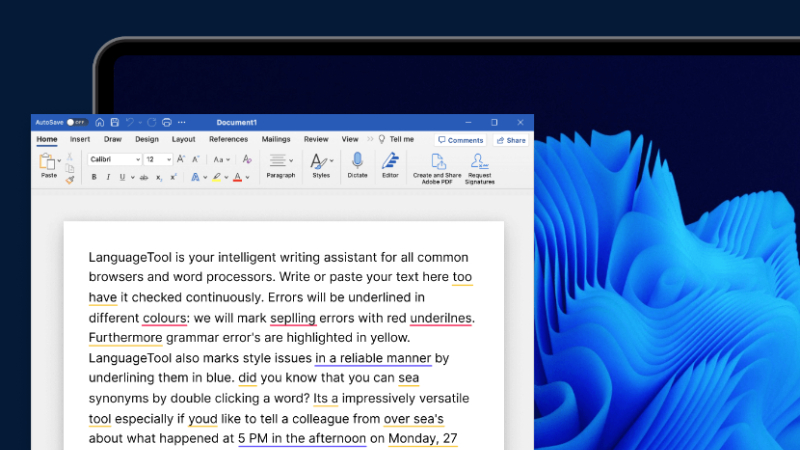Open the Insert tab

point(80,139)
